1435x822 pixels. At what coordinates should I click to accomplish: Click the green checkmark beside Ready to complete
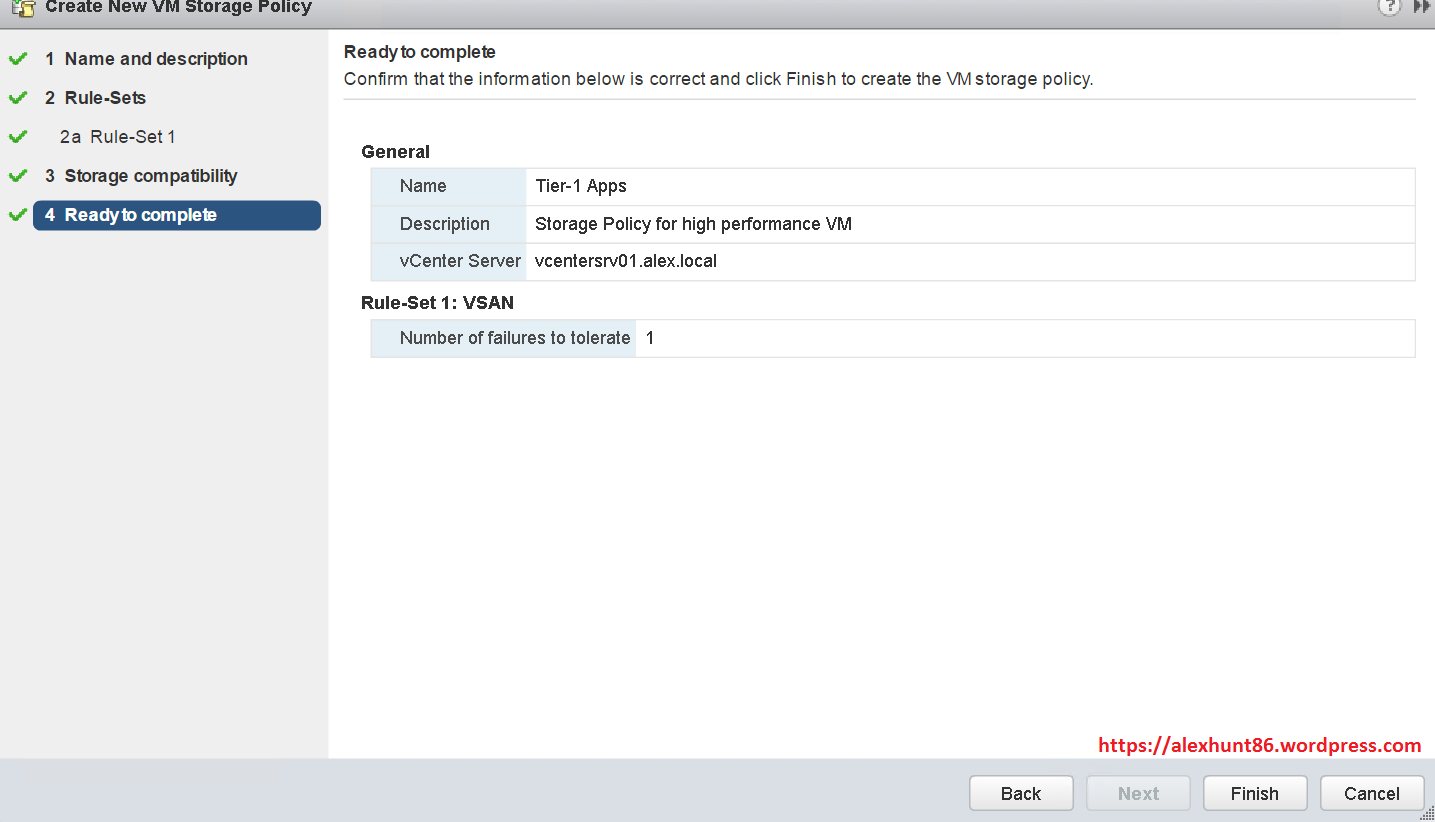[x=17, y=214]
